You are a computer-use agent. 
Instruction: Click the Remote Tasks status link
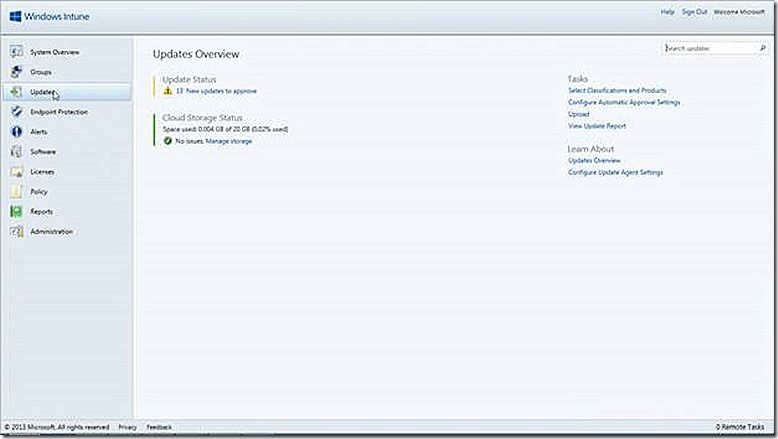coord(740,427)
